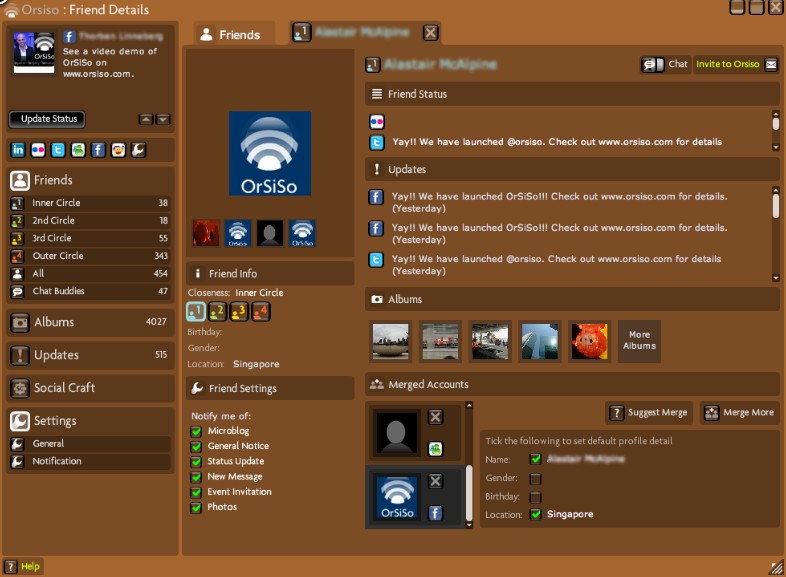Viewport: 786px width, 577px height.
Task: Open Notification settings
Action: 90,461
